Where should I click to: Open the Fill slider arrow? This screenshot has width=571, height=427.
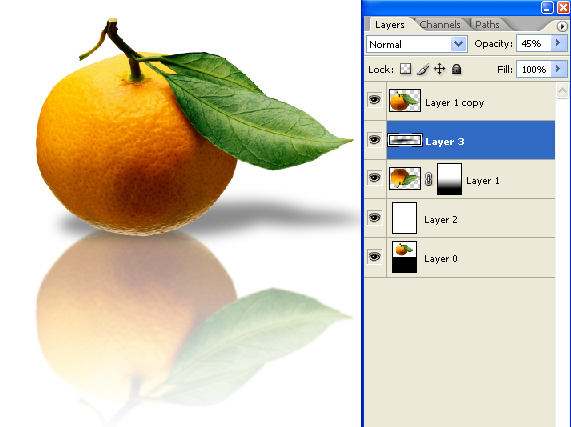(558, 69)
